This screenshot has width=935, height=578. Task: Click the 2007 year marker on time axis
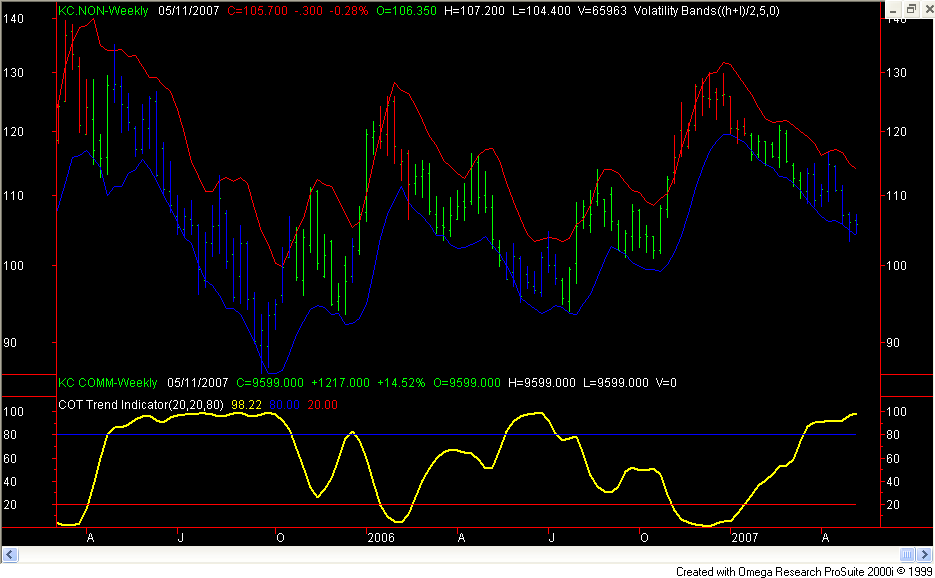tap(745, 537)
